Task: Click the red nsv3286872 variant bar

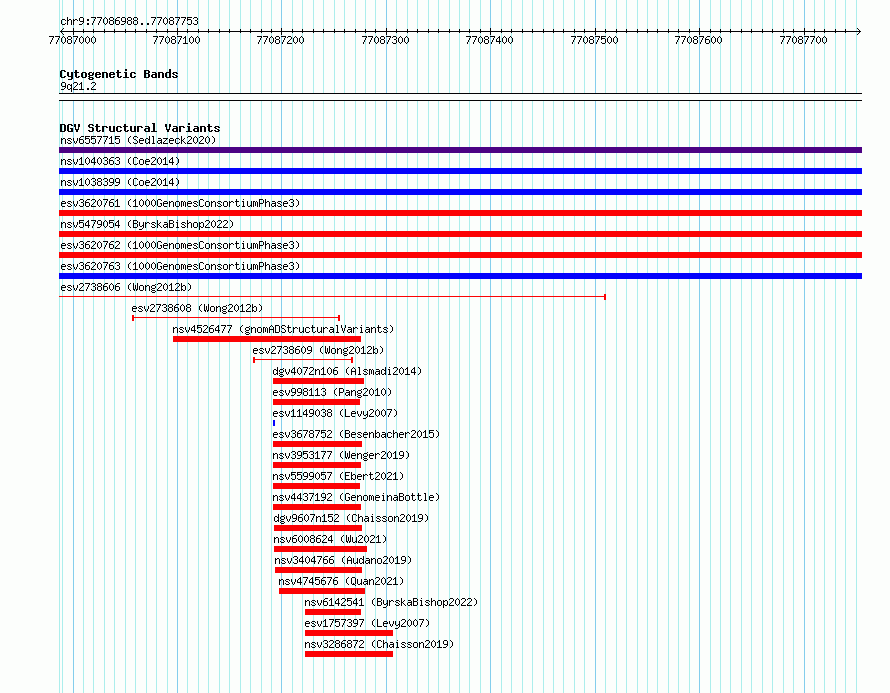Action: point(349,654)
